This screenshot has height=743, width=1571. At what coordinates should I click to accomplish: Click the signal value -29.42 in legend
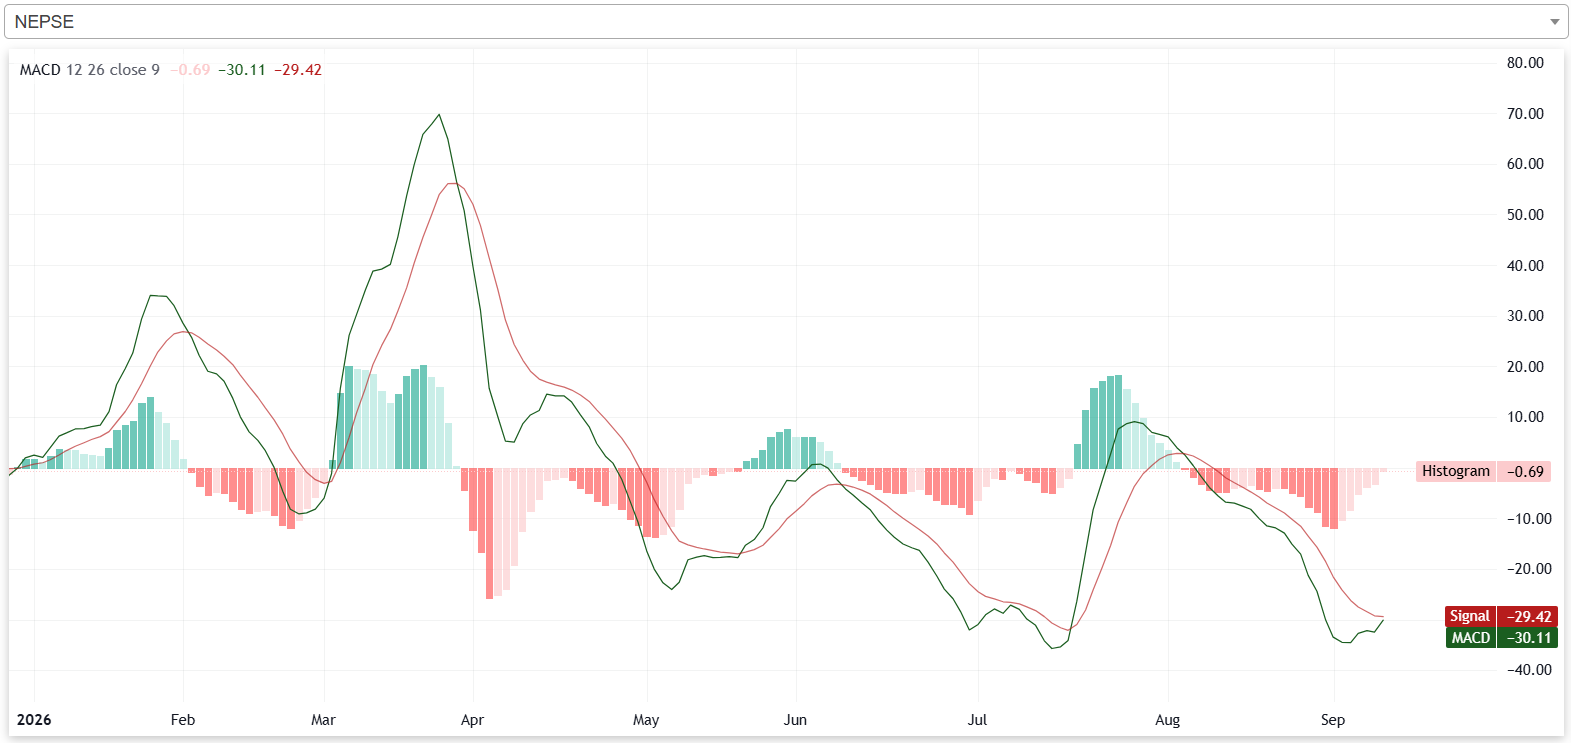(x=298, y=70)
